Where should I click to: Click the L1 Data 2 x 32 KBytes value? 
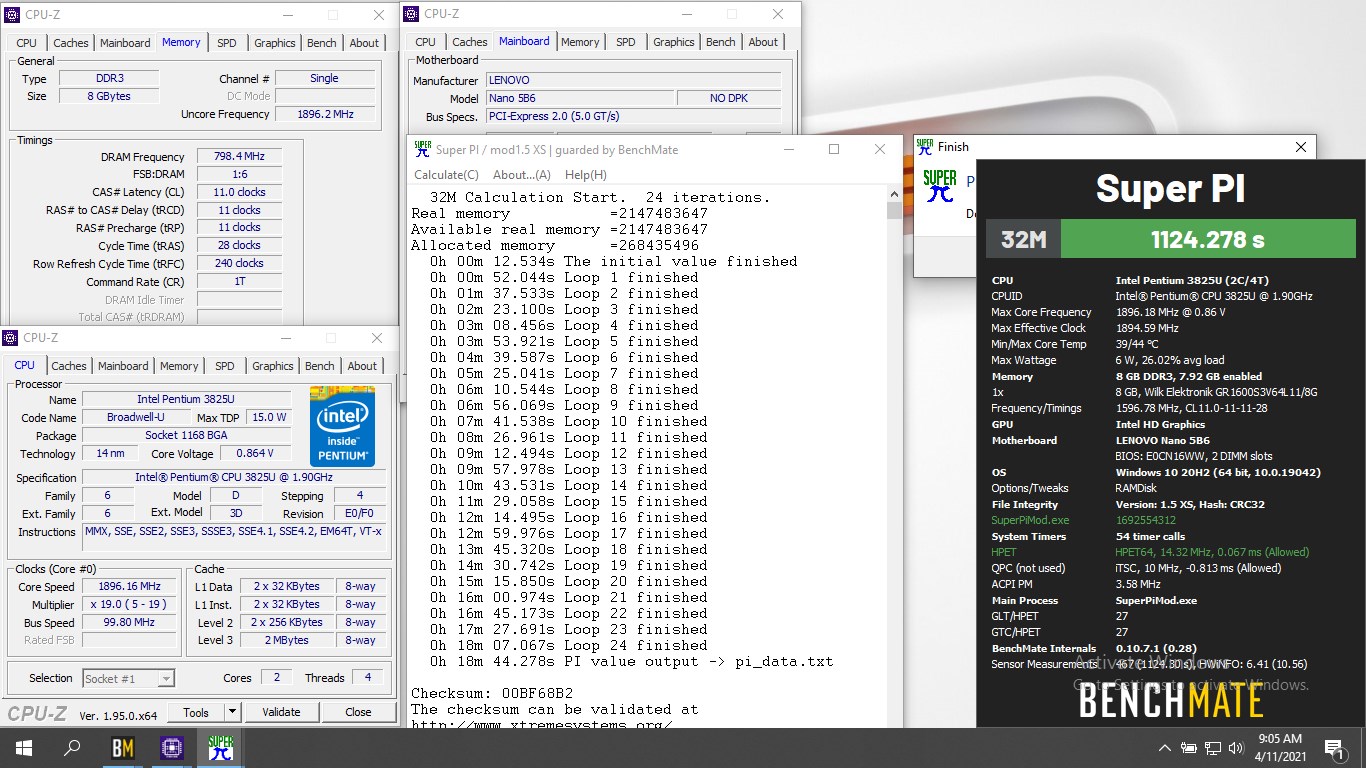[x=287, y=587]
